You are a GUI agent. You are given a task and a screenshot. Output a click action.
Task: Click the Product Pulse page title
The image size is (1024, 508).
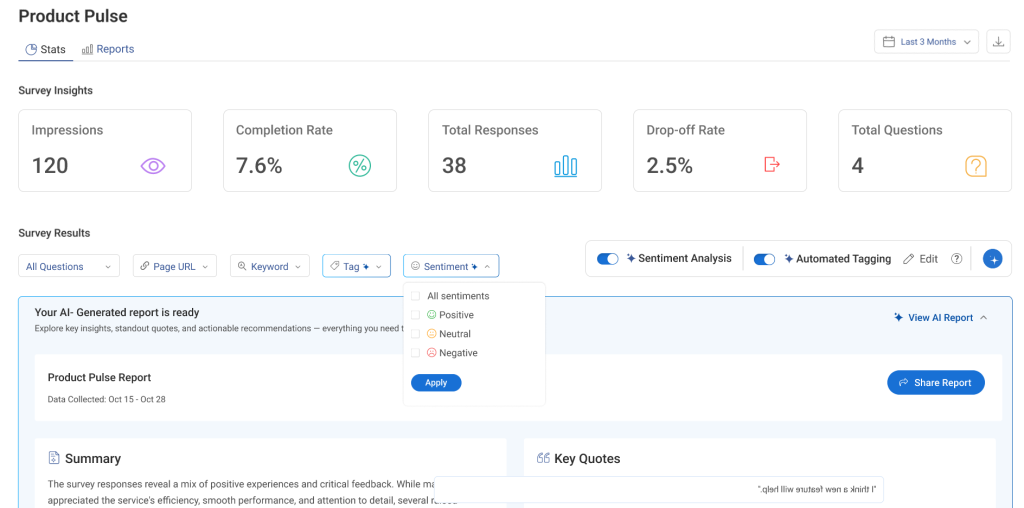(73, 16)
